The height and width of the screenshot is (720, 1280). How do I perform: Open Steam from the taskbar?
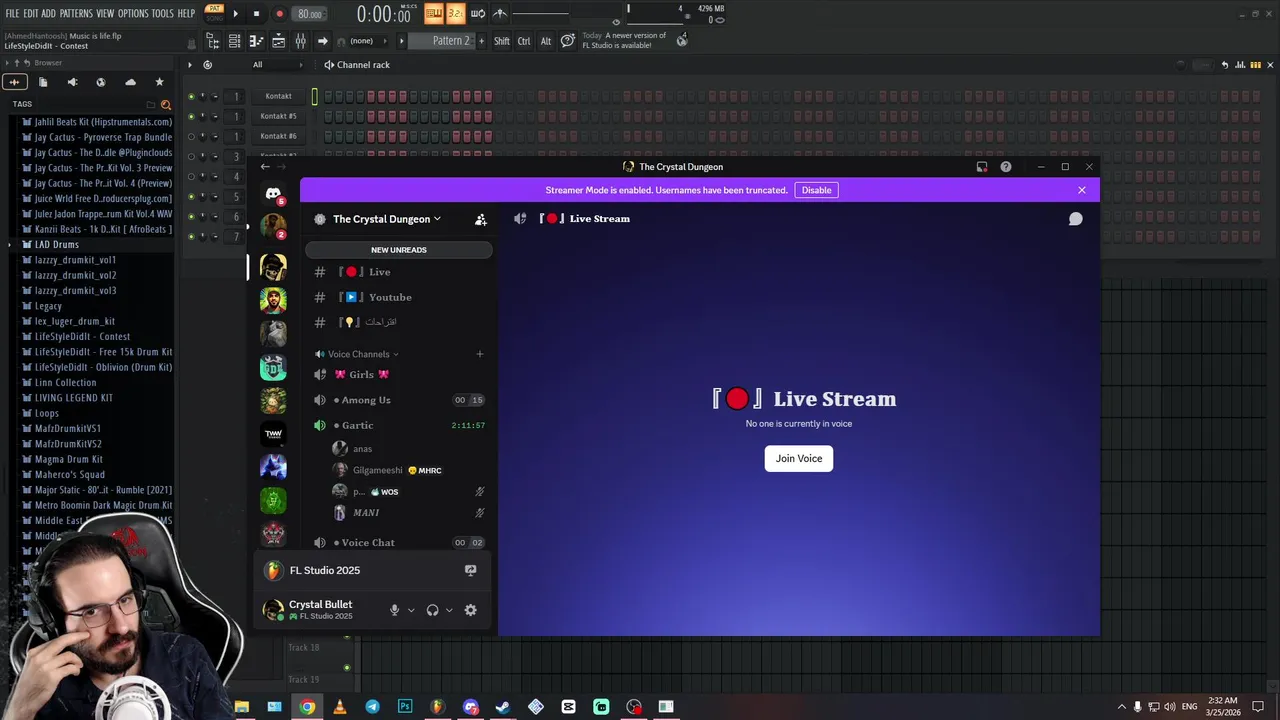[x=503, y=707]
